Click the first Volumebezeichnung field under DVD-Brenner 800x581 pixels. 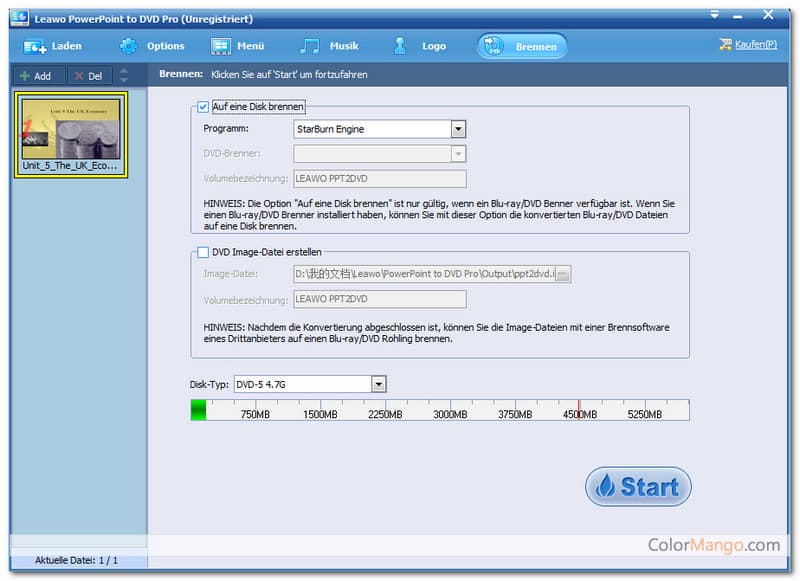tap(380, 179)
